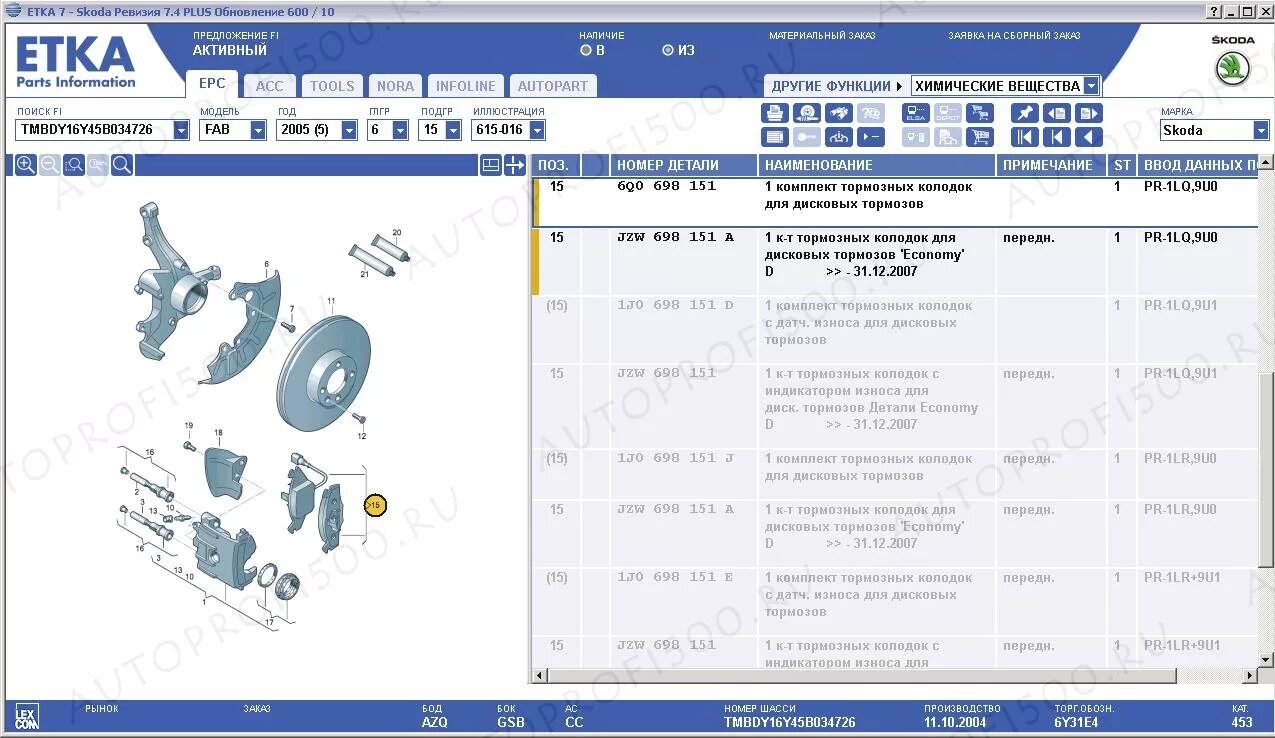Click the Номер детали column header
This screenshot has width=1275, height=738.
pyautogui.click(x=684, y=165)
